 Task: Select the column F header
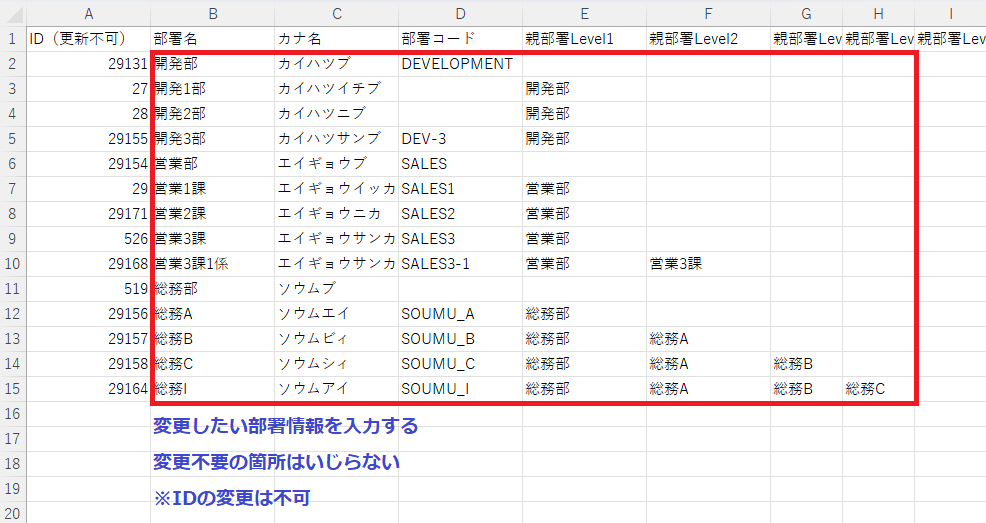pyautogui.click(x=707, y=13)
